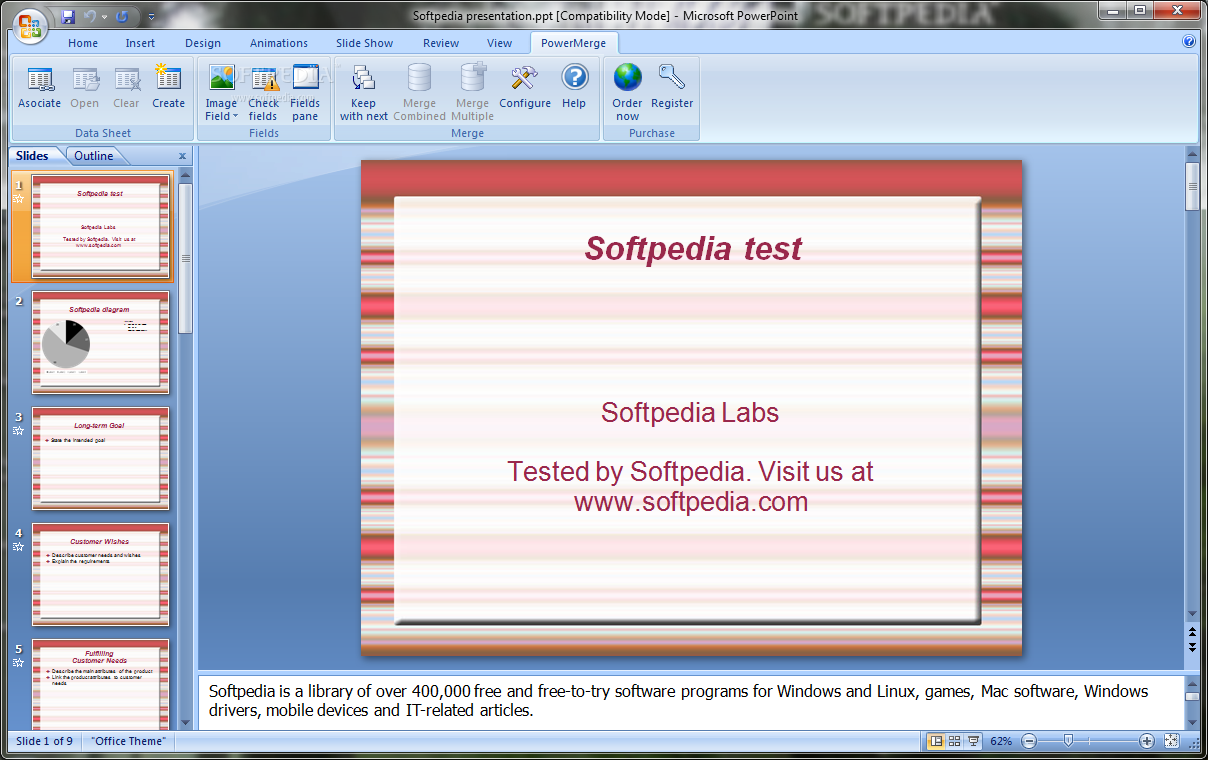Run Check fields in the ribbon
1208x760 pixels.
(x=264, y=94)
